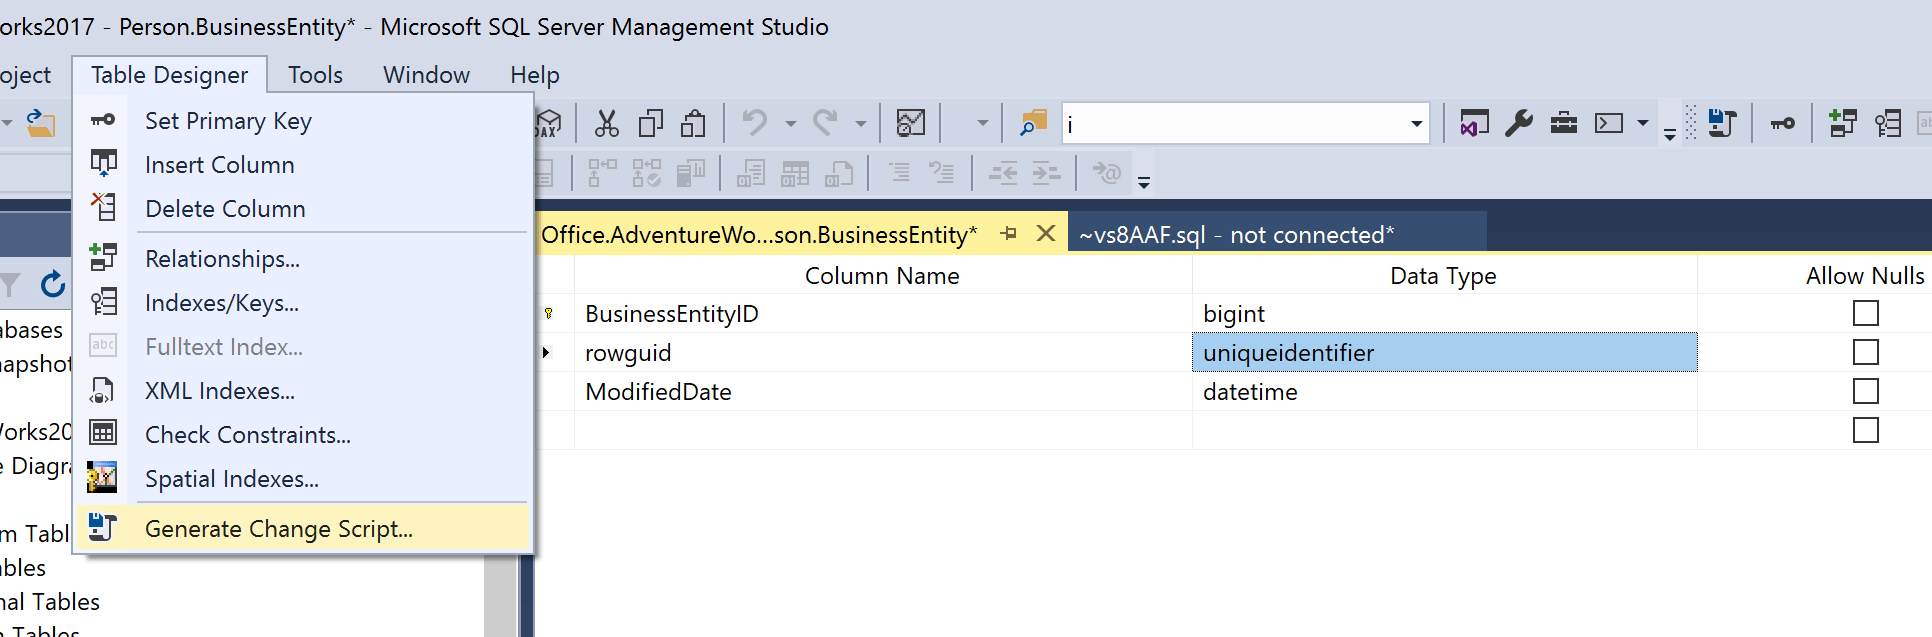Click the Cut scissors toolbar icon

click(x=606, y=123)
